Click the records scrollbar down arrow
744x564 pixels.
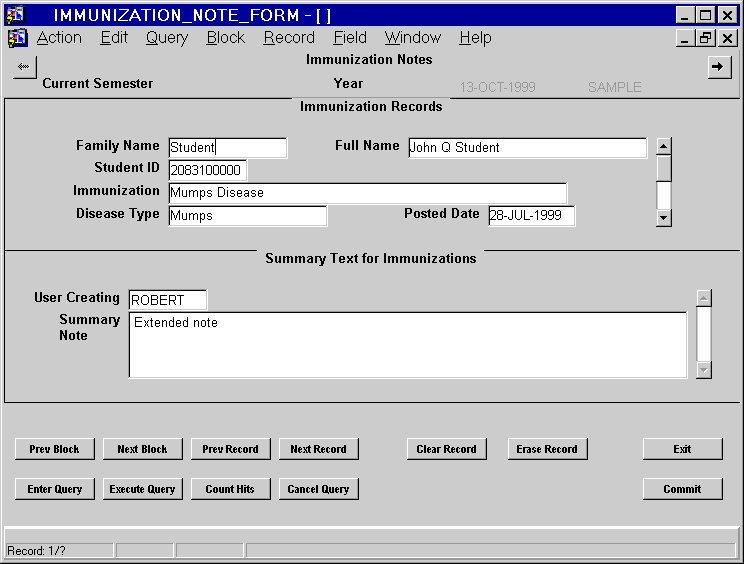click(663, 218)
